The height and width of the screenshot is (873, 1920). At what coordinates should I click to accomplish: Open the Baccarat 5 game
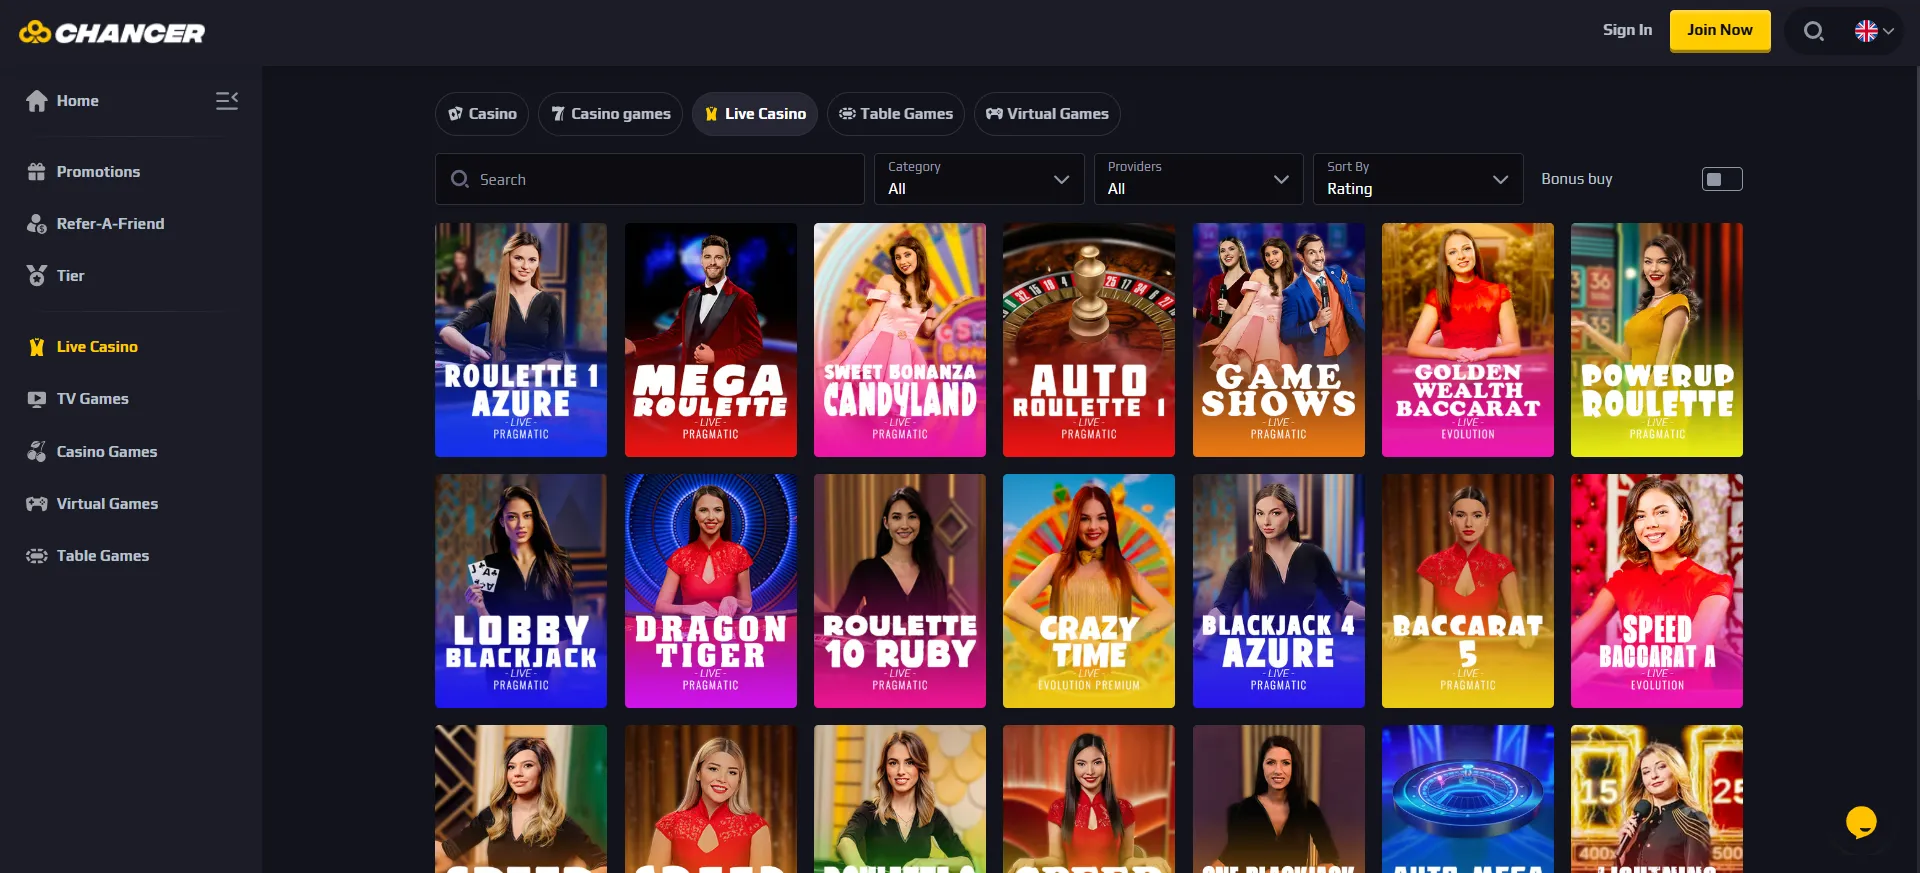(x=1468, y=591)
